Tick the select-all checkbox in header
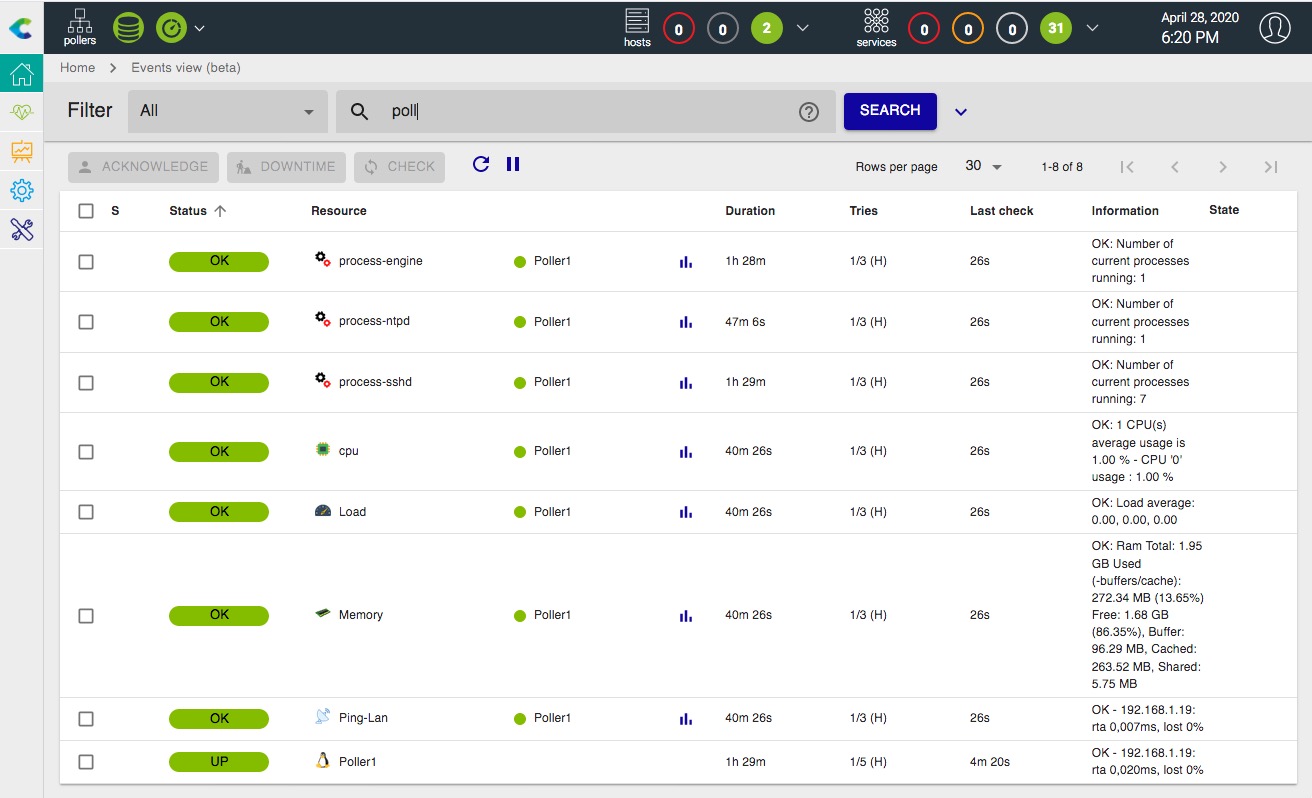The width and height of the screenshot is (1312, 798). [86, 211]
